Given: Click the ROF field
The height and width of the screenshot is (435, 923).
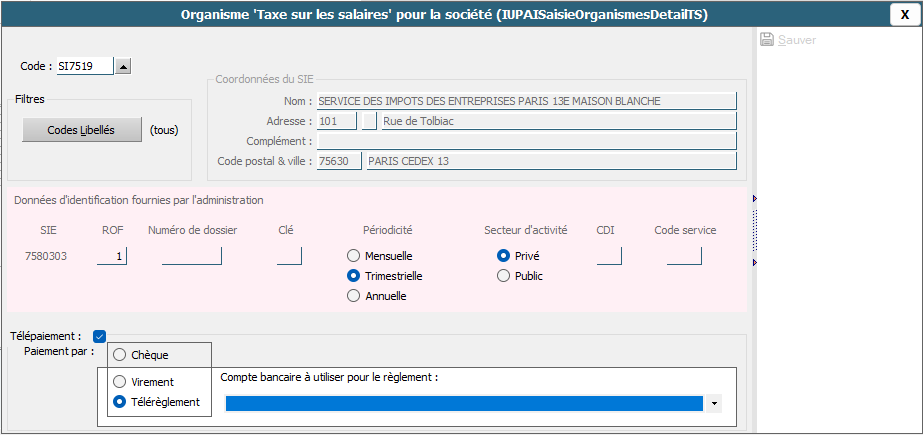Looking at the screenshot, I should (112, 256).
